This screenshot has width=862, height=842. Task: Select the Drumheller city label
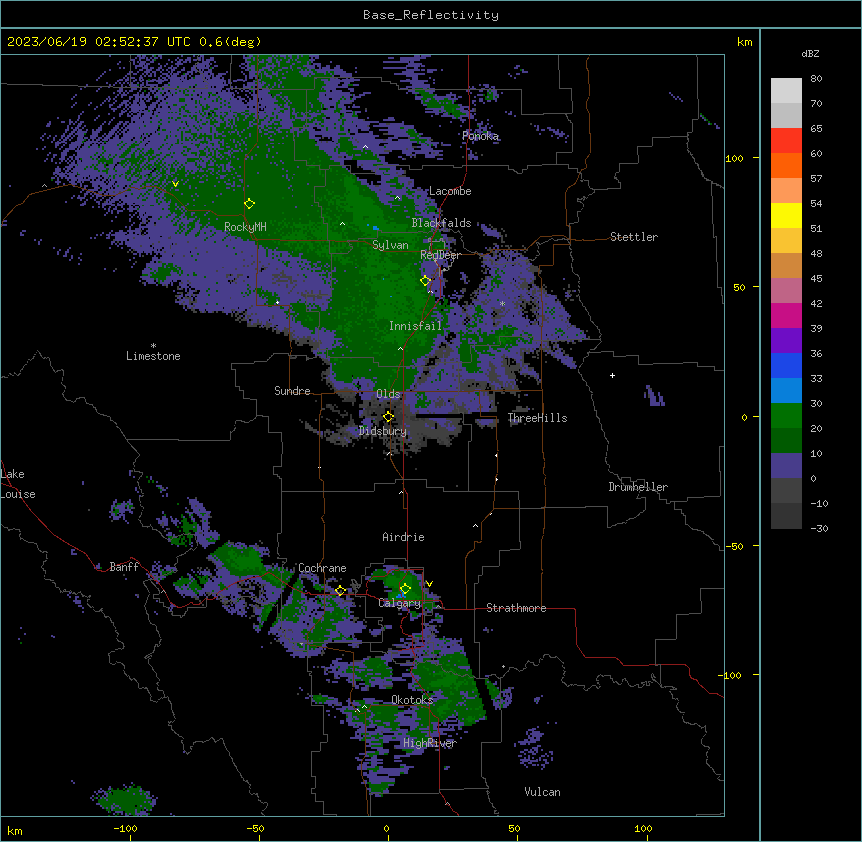pyautogui.click(x=638, y=487)
